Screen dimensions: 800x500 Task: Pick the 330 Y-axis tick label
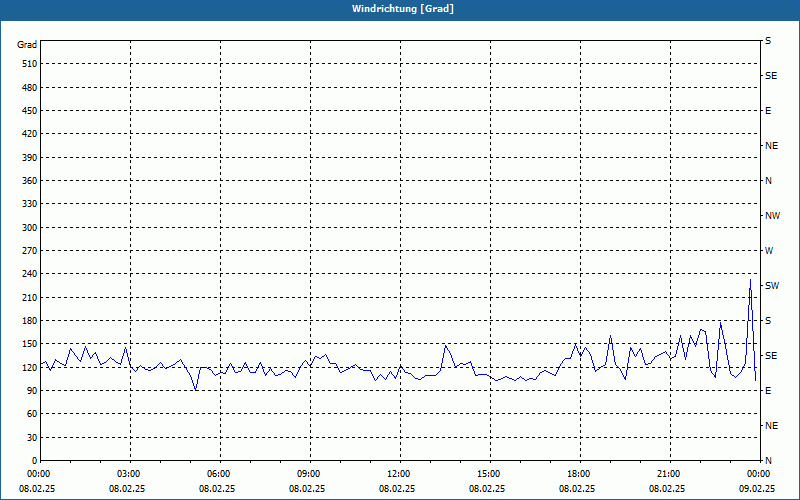pos(30,204)
